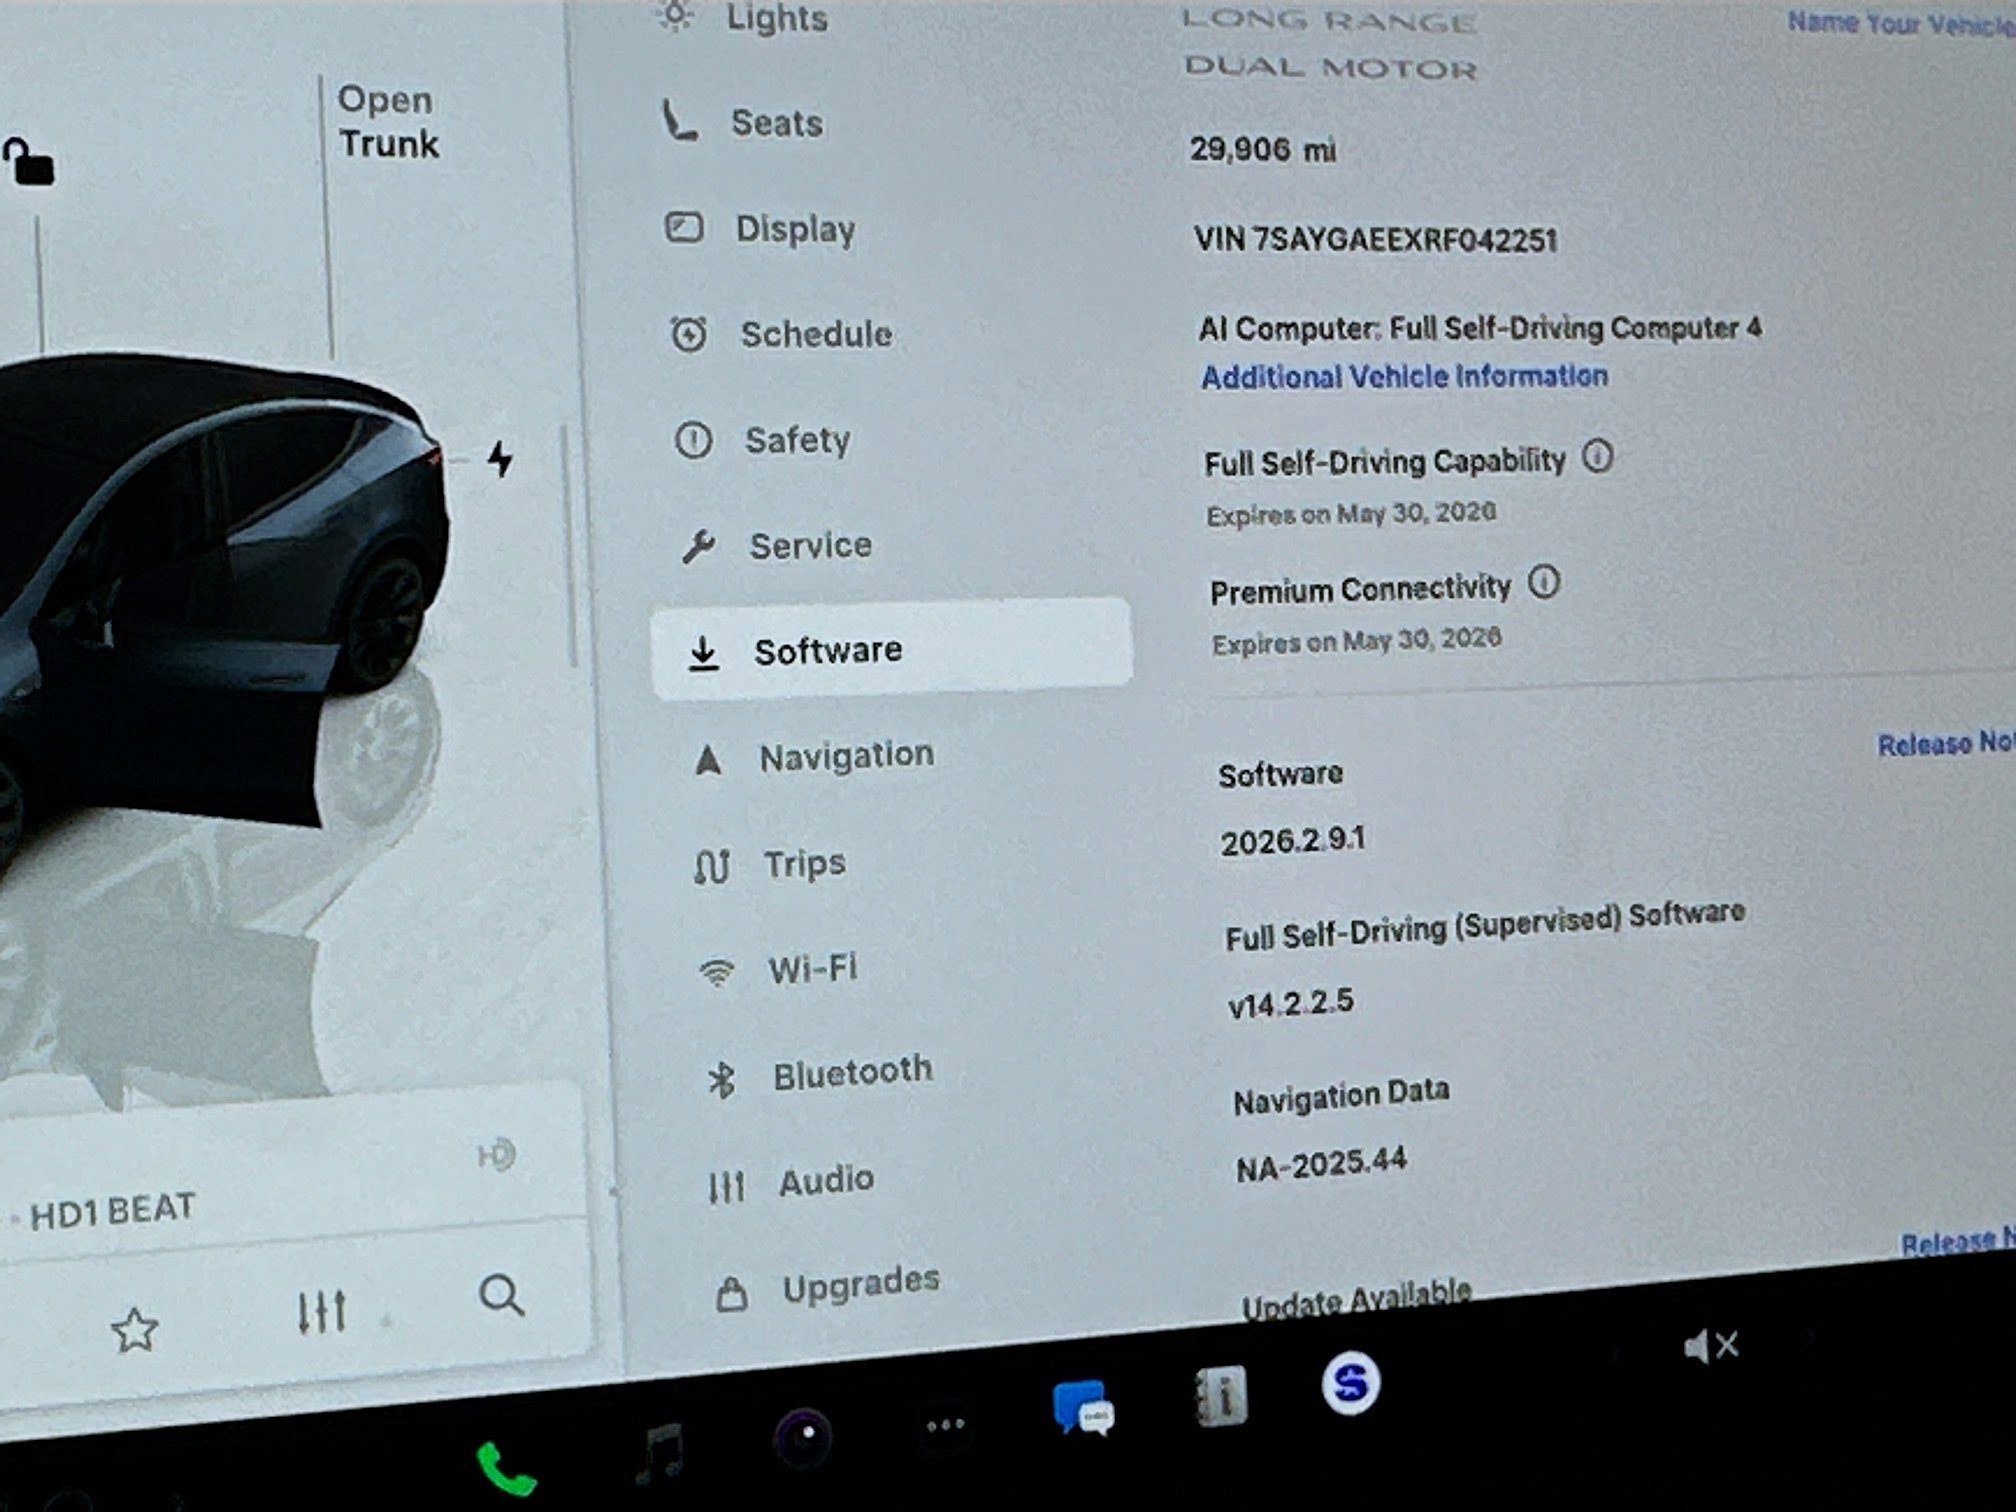Tap Navigation Data NA-2025.44 value

(x=1321, y=1165)
